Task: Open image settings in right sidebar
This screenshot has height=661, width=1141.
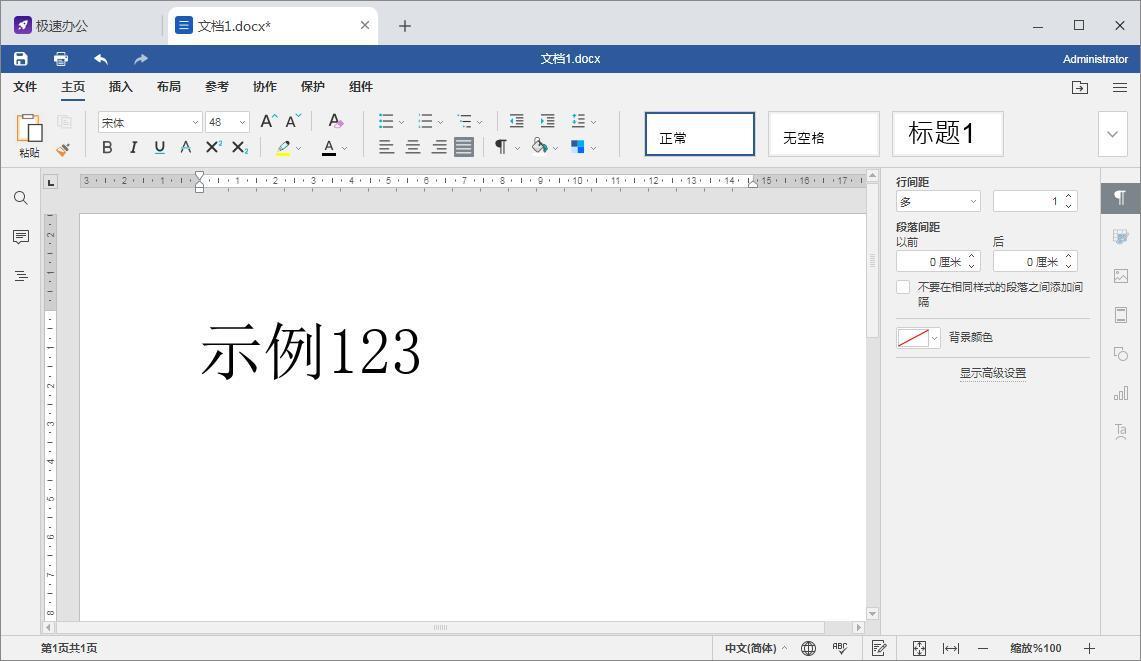Action: pos(1120,276)
